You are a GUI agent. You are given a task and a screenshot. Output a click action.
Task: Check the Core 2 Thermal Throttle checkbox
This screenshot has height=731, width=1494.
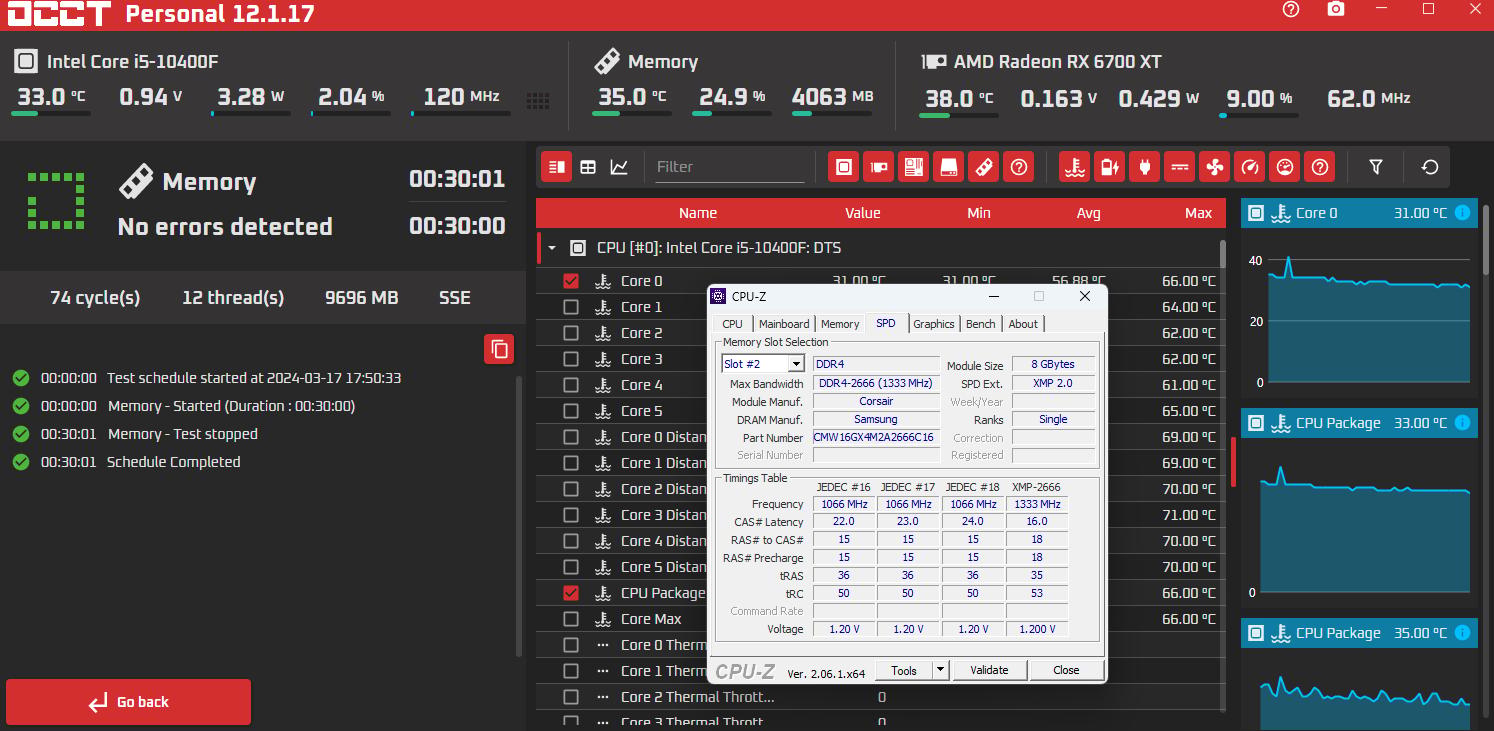571,697
